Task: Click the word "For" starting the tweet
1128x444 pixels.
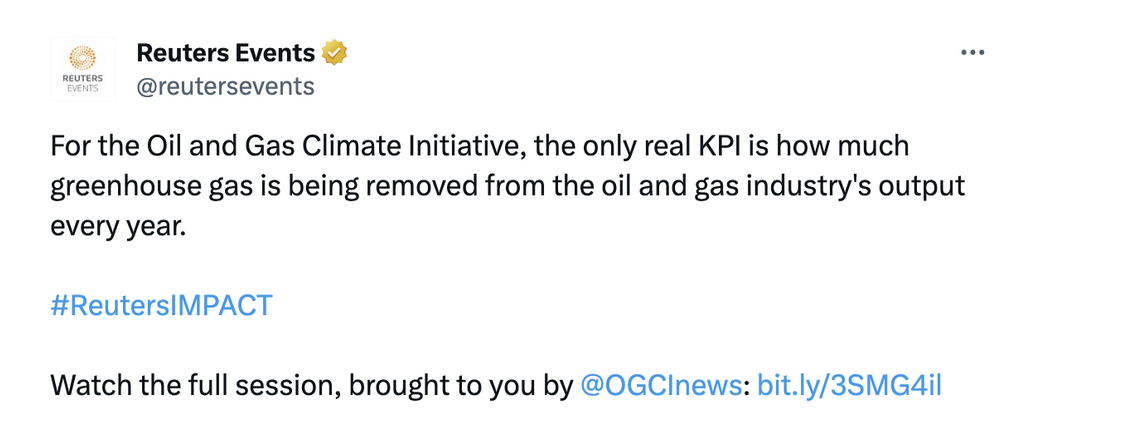Action: tap(68, 146)
